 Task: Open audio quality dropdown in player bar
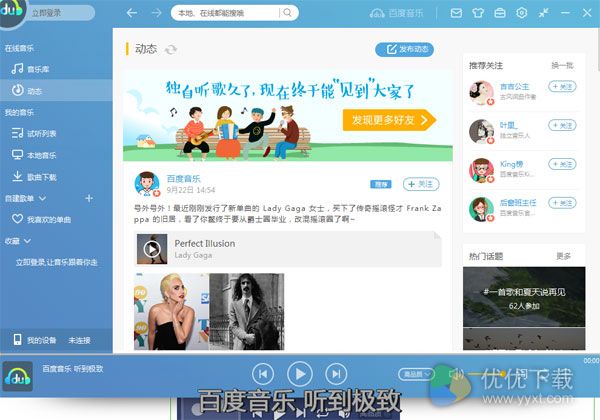coord(416,374)
